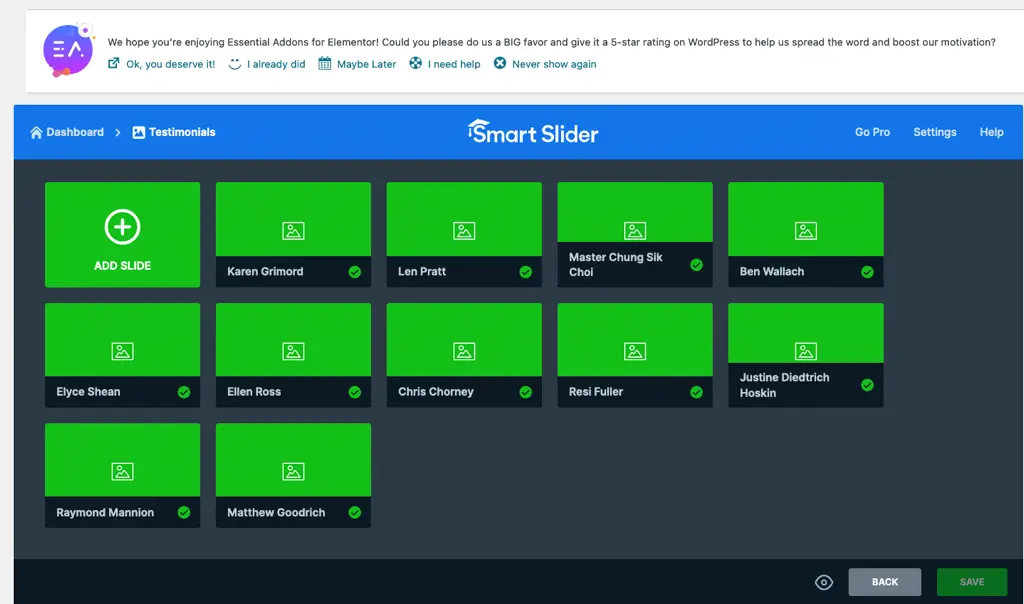The height and width of the screenshot is (604, 1024).
Task: Click the ADD SLIDE label
Action: pos(122,266)
